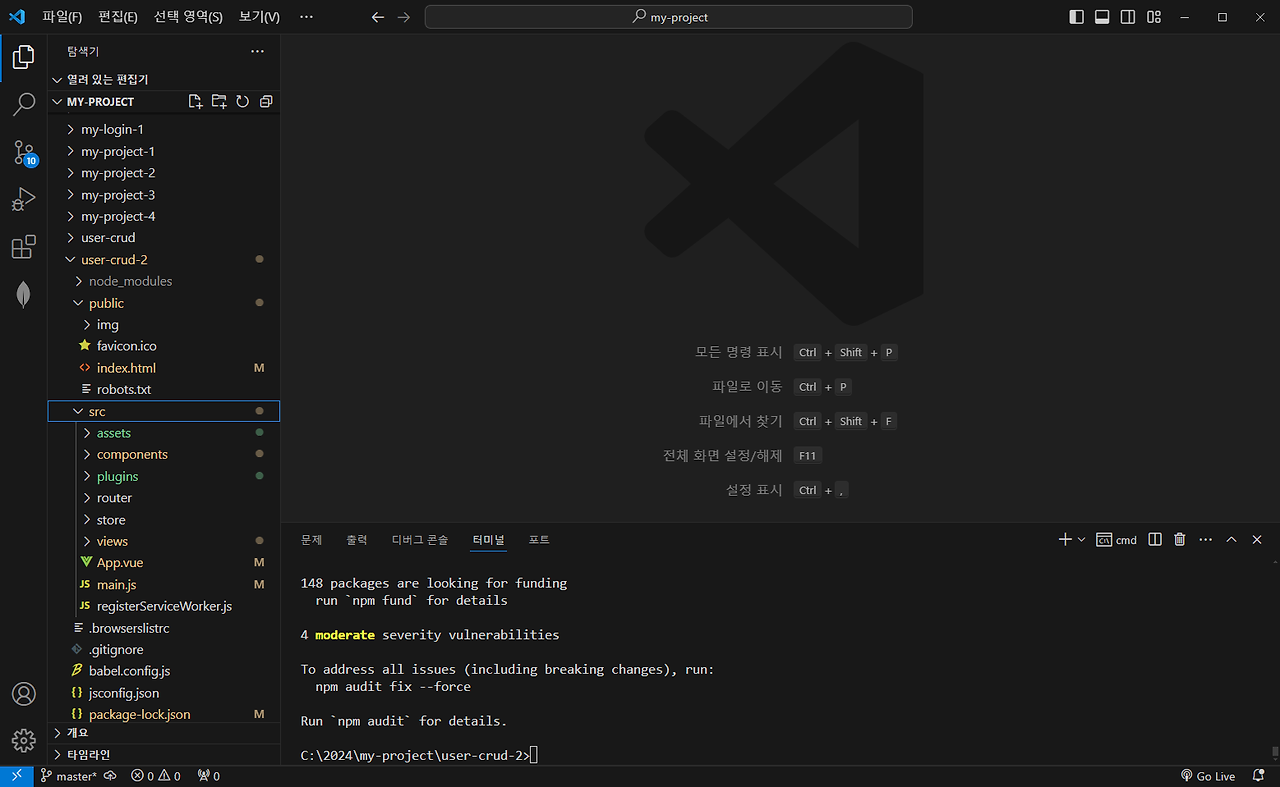The width and height of the screenshot is (1280, 787).
Task: Click the cmd terminal label
Action: (x=1117, y=539)
